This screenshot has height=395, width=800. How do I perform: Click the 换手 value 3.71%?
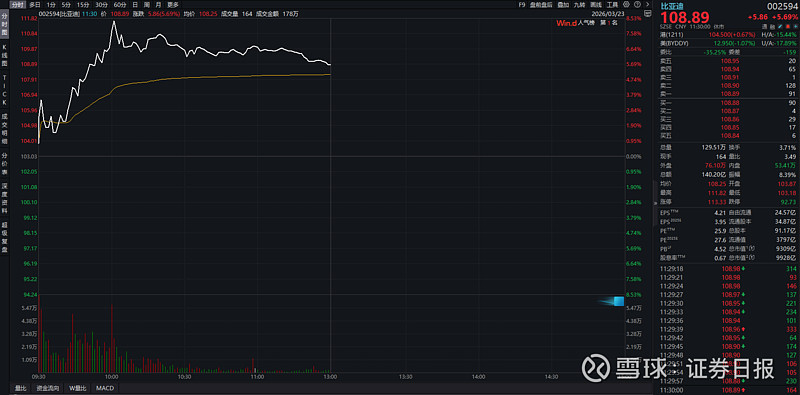pos(789,146)
